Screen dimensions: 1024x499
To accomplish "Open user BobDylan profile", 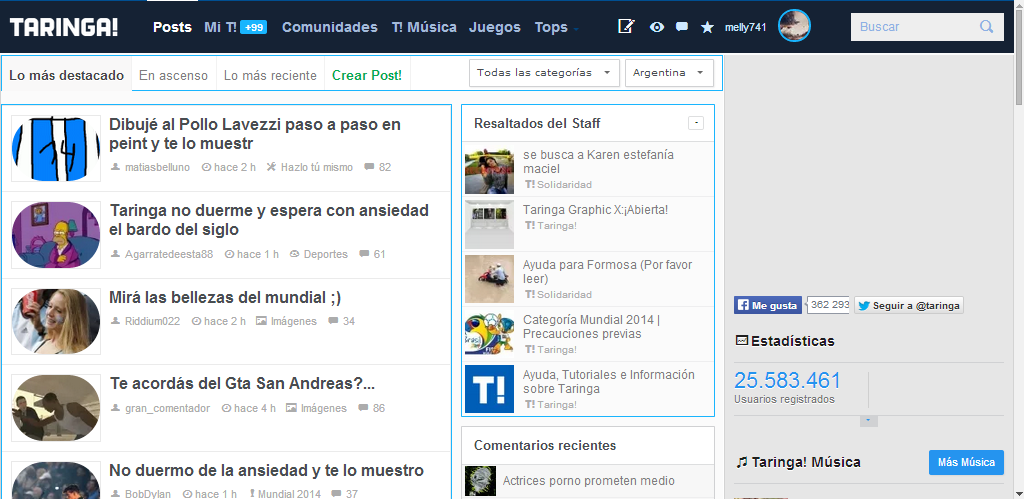I will [148, 494].
